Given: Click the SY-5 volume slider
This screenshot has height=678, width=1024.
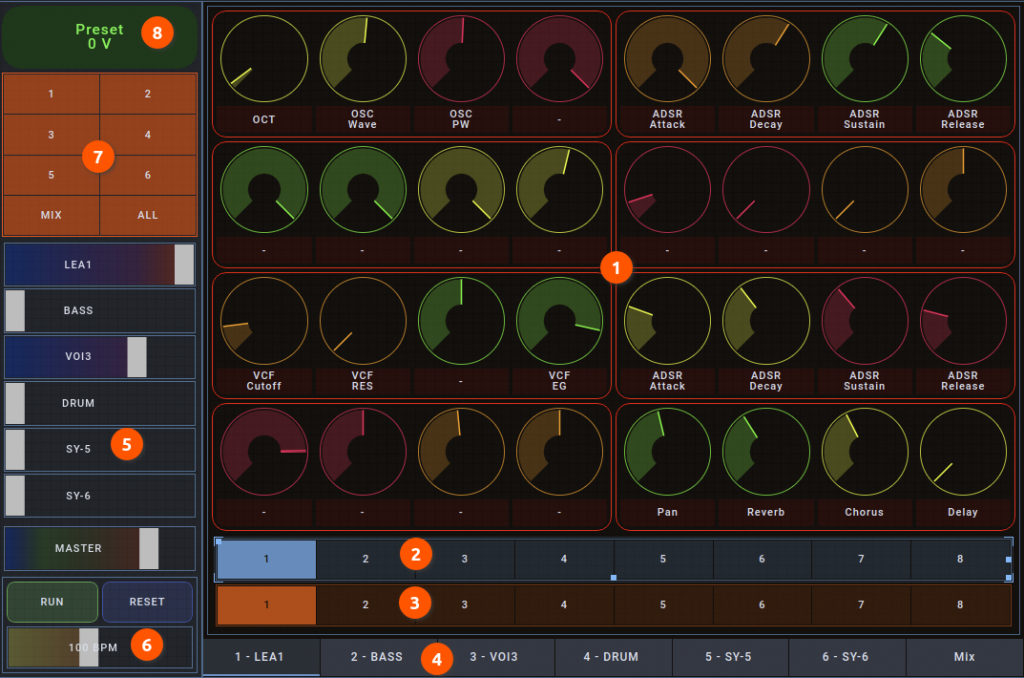Looking at the screenshot, I should pyautogui.click(x=99, y=449).
